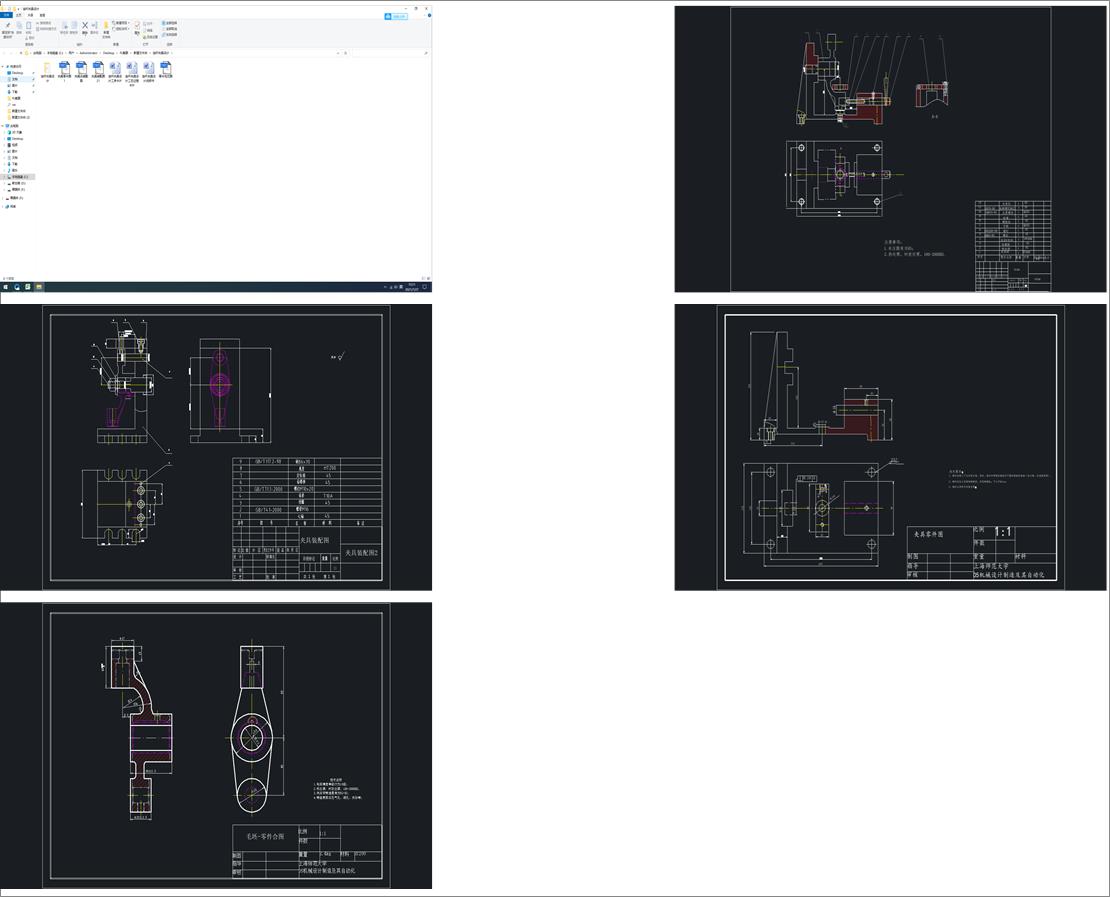Click the File Explorer icon on the taskbar
Image resolution: width=1110 pixels, height=897 pixels.
(x=39, y=287)
